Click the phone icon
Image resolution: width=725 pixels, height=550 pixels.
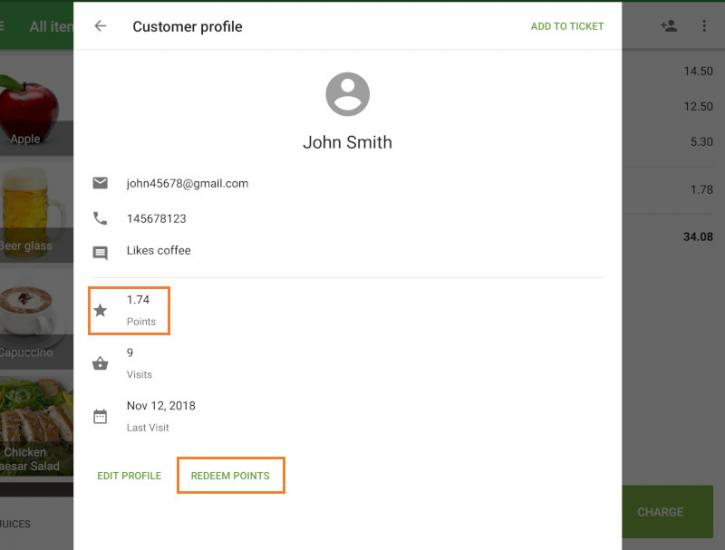click(x=100, y=218)
